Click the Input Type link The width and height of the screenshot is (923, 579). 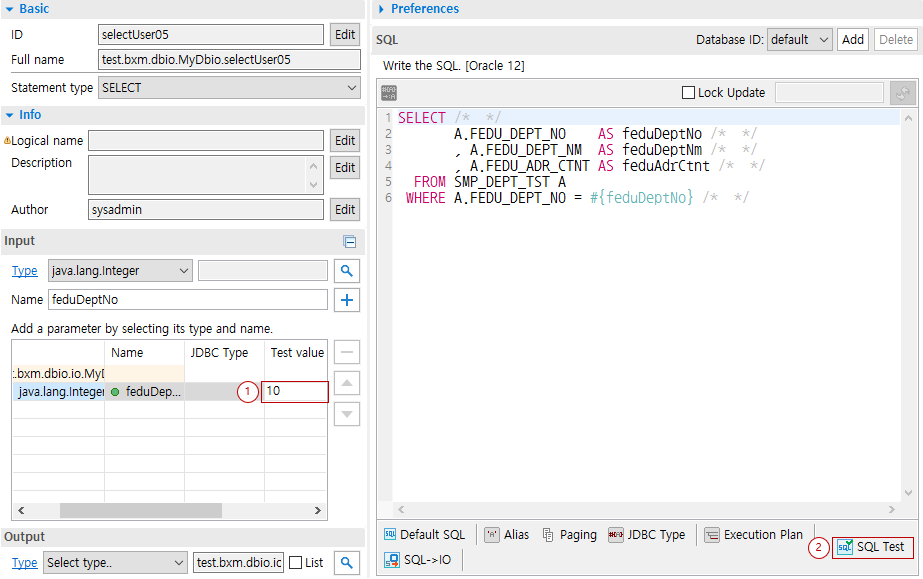point(24,271)
